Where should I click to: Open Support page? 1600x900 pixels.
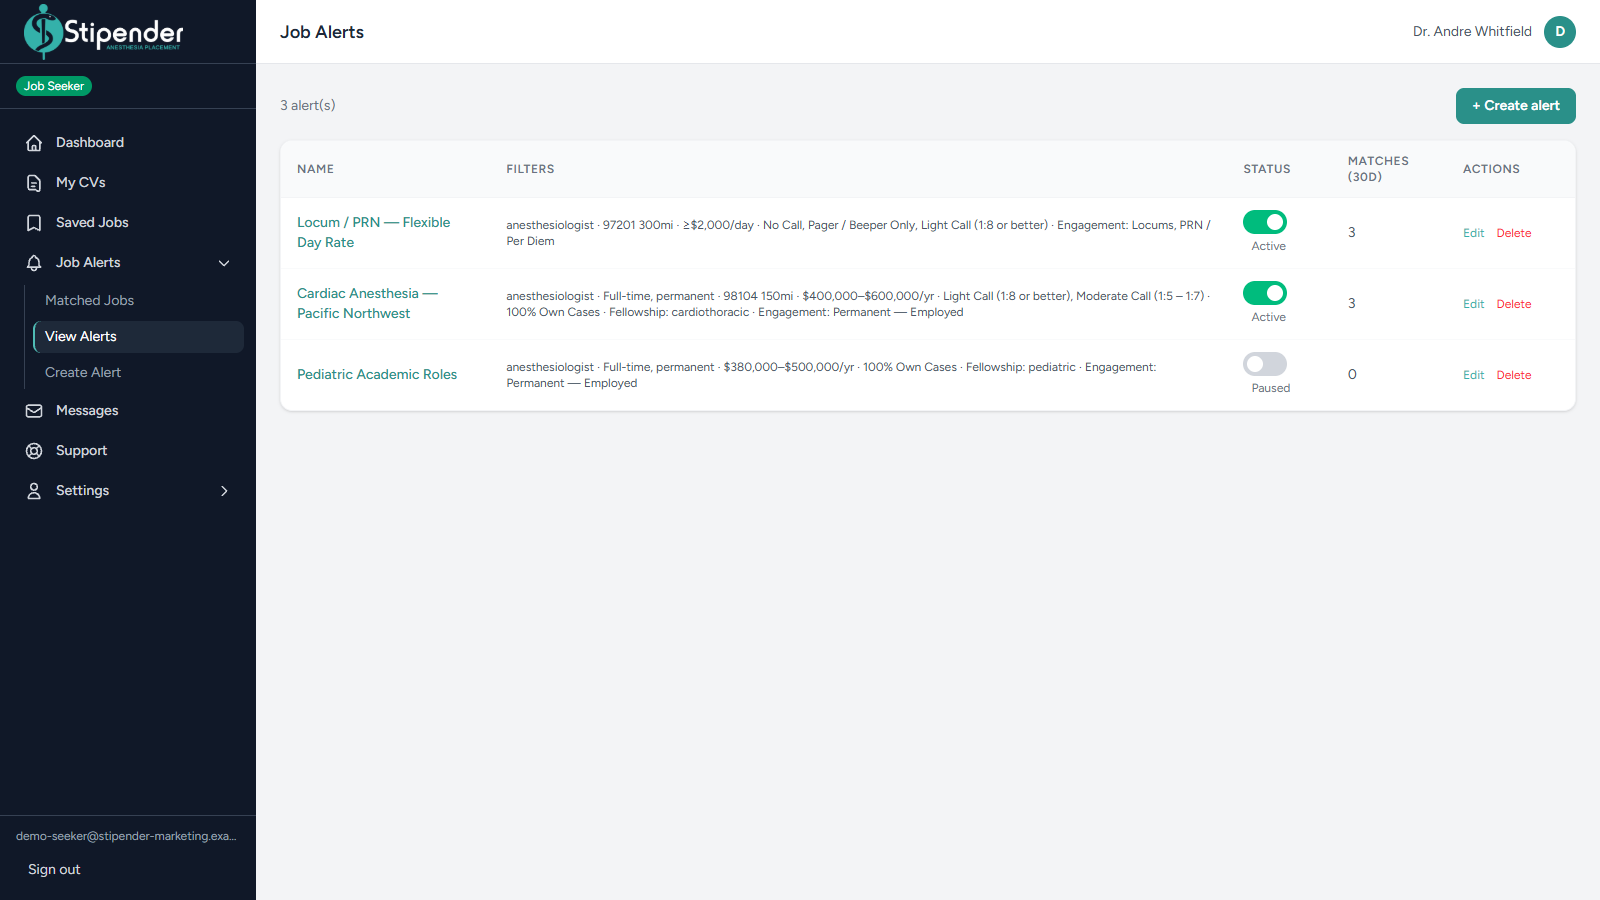(128, 451)
